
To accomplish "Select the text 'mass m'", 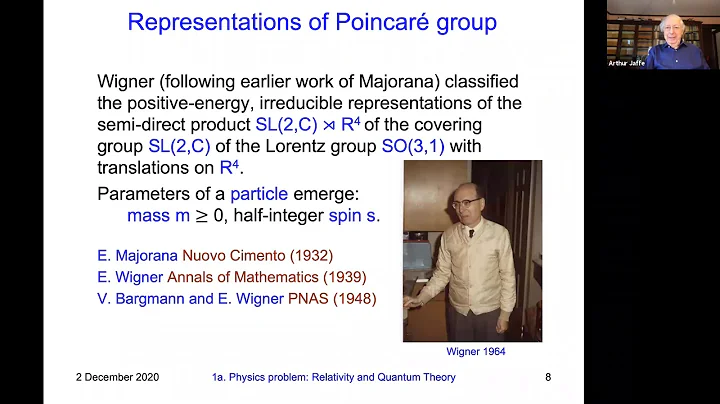I will (158, 215).
